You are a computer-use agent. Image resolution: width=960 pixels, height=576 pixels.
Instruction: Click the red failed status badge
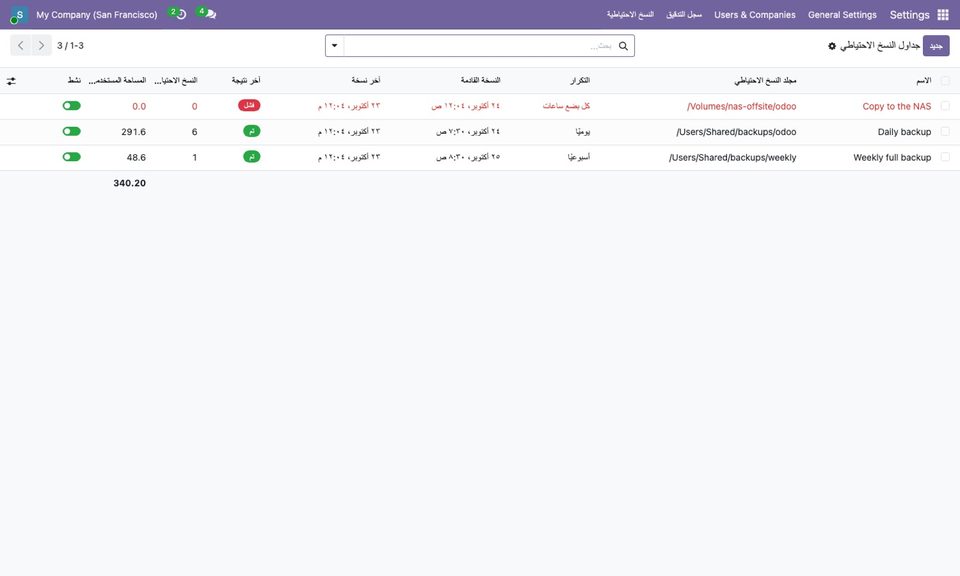pyautogui.click(x=249, y=105)
